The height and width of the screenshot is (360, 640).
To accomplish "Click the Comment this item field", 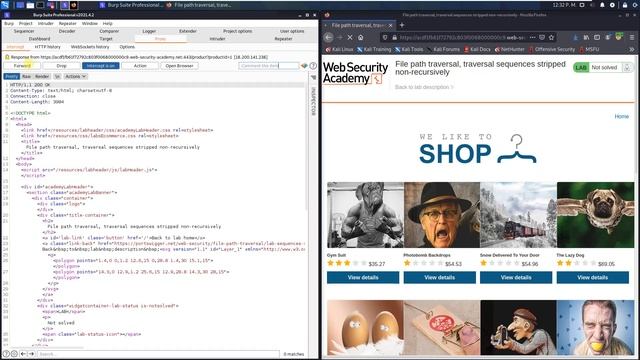I will pos(269,66).
